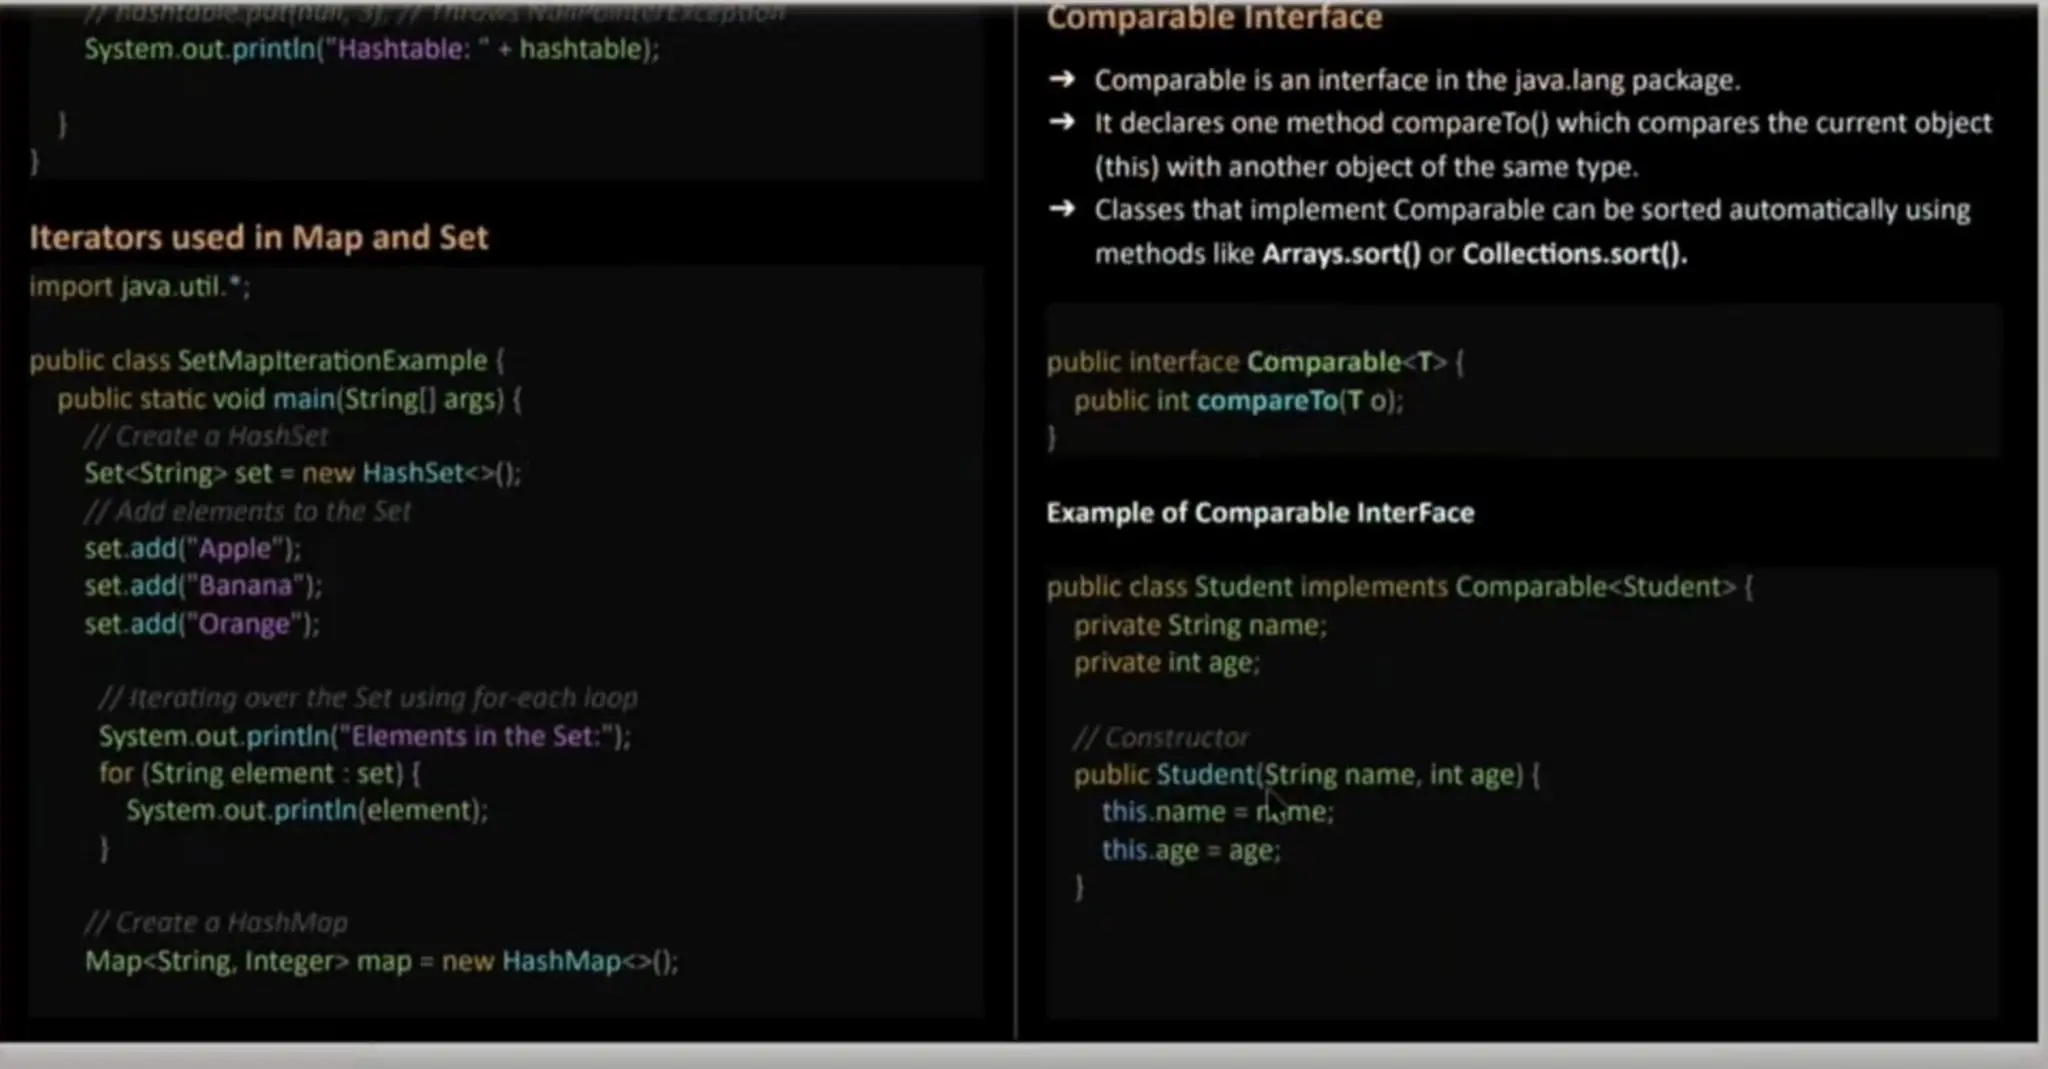Click the 'public static void main(String[] args)' line

pyautogui.click(x=289, y=399)
